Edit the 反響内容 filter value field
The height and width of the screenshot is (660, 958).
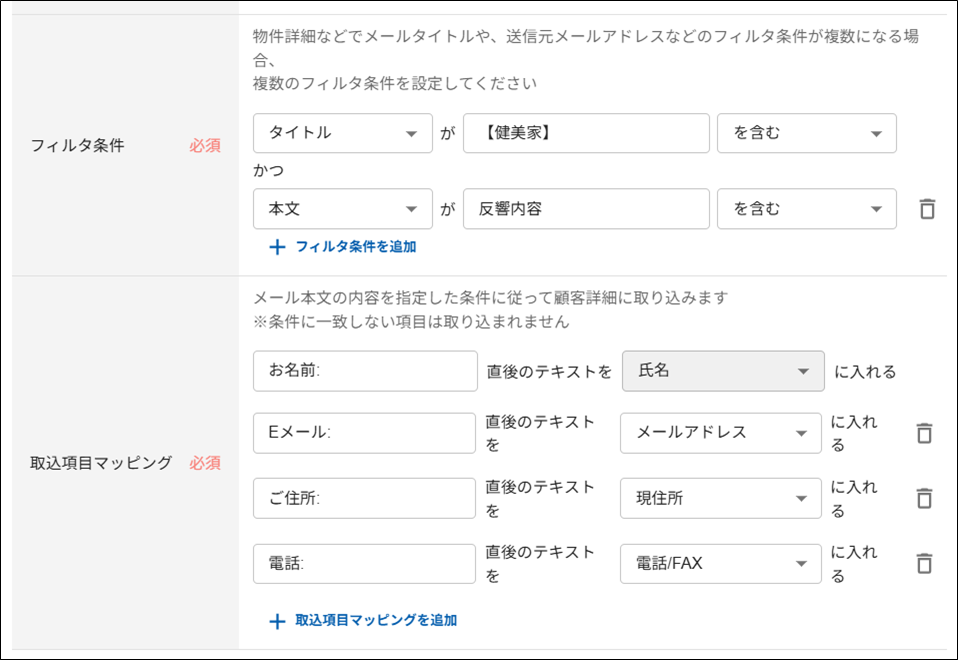[x=586, y=209]
